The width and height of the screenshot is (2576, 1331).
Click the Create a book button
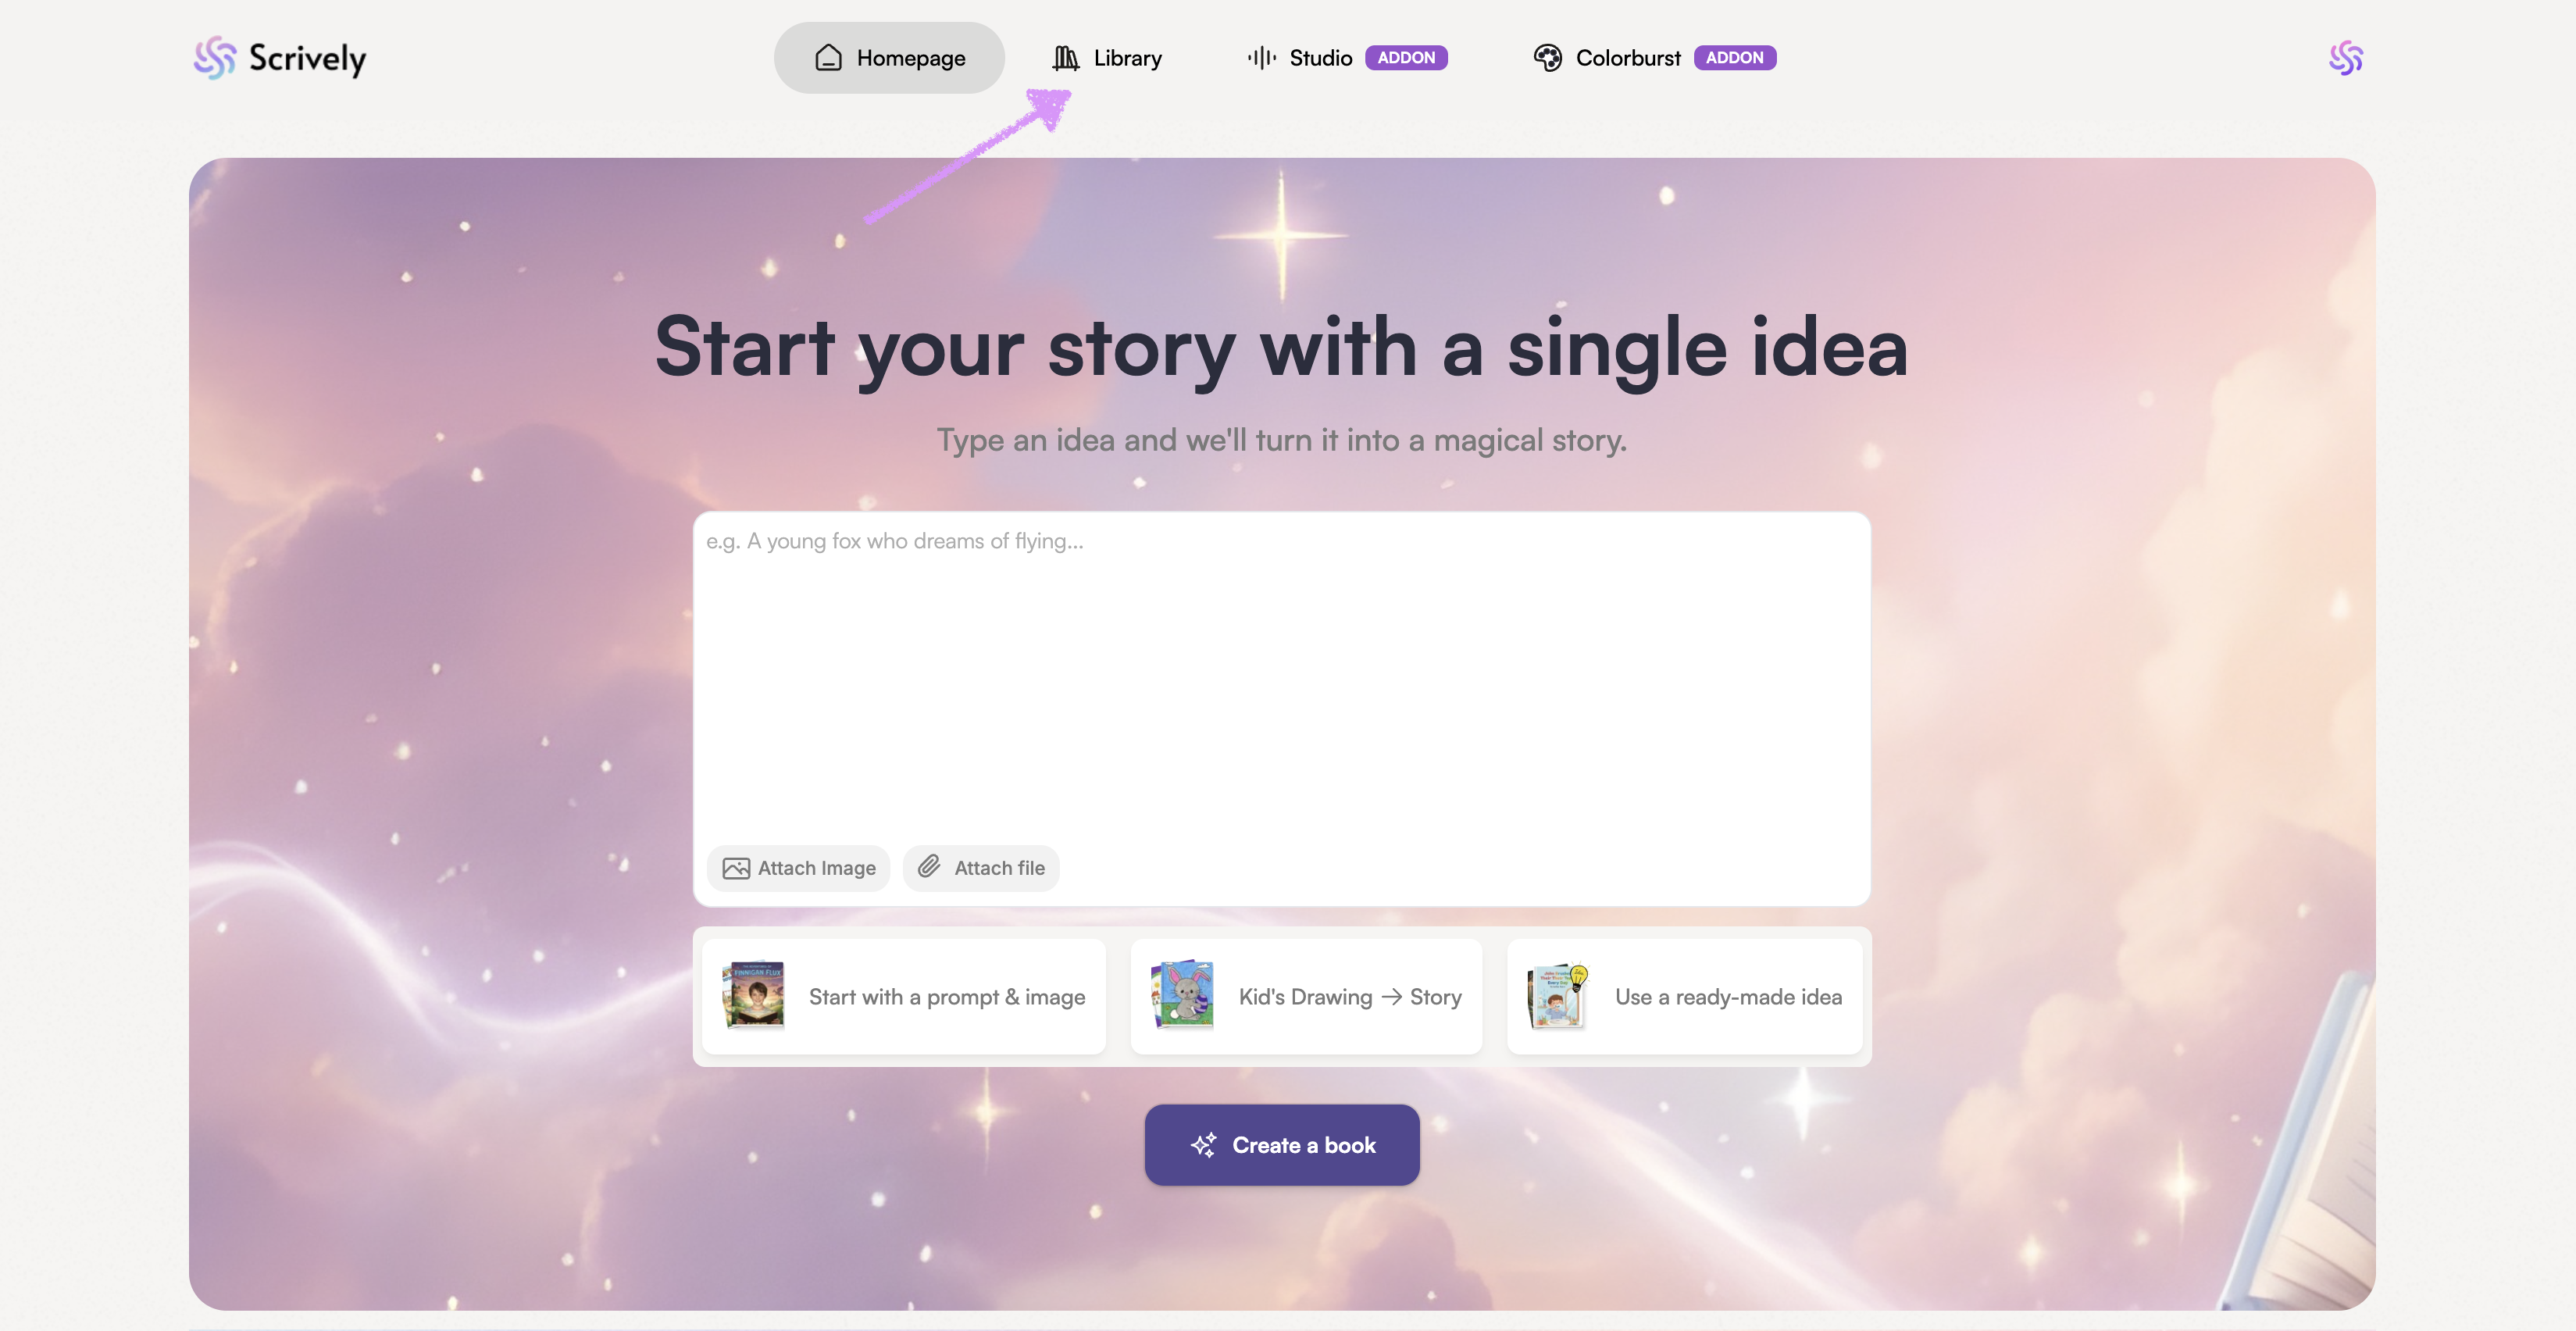(1282, 1145)
